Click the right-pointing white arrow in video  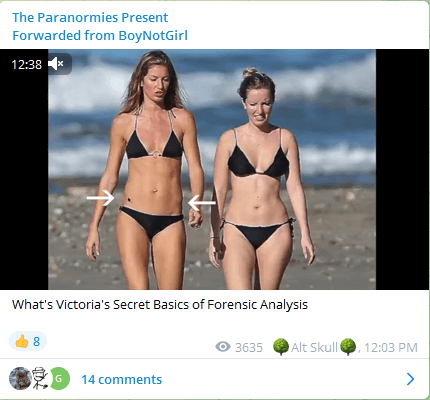tap(100, 198)
